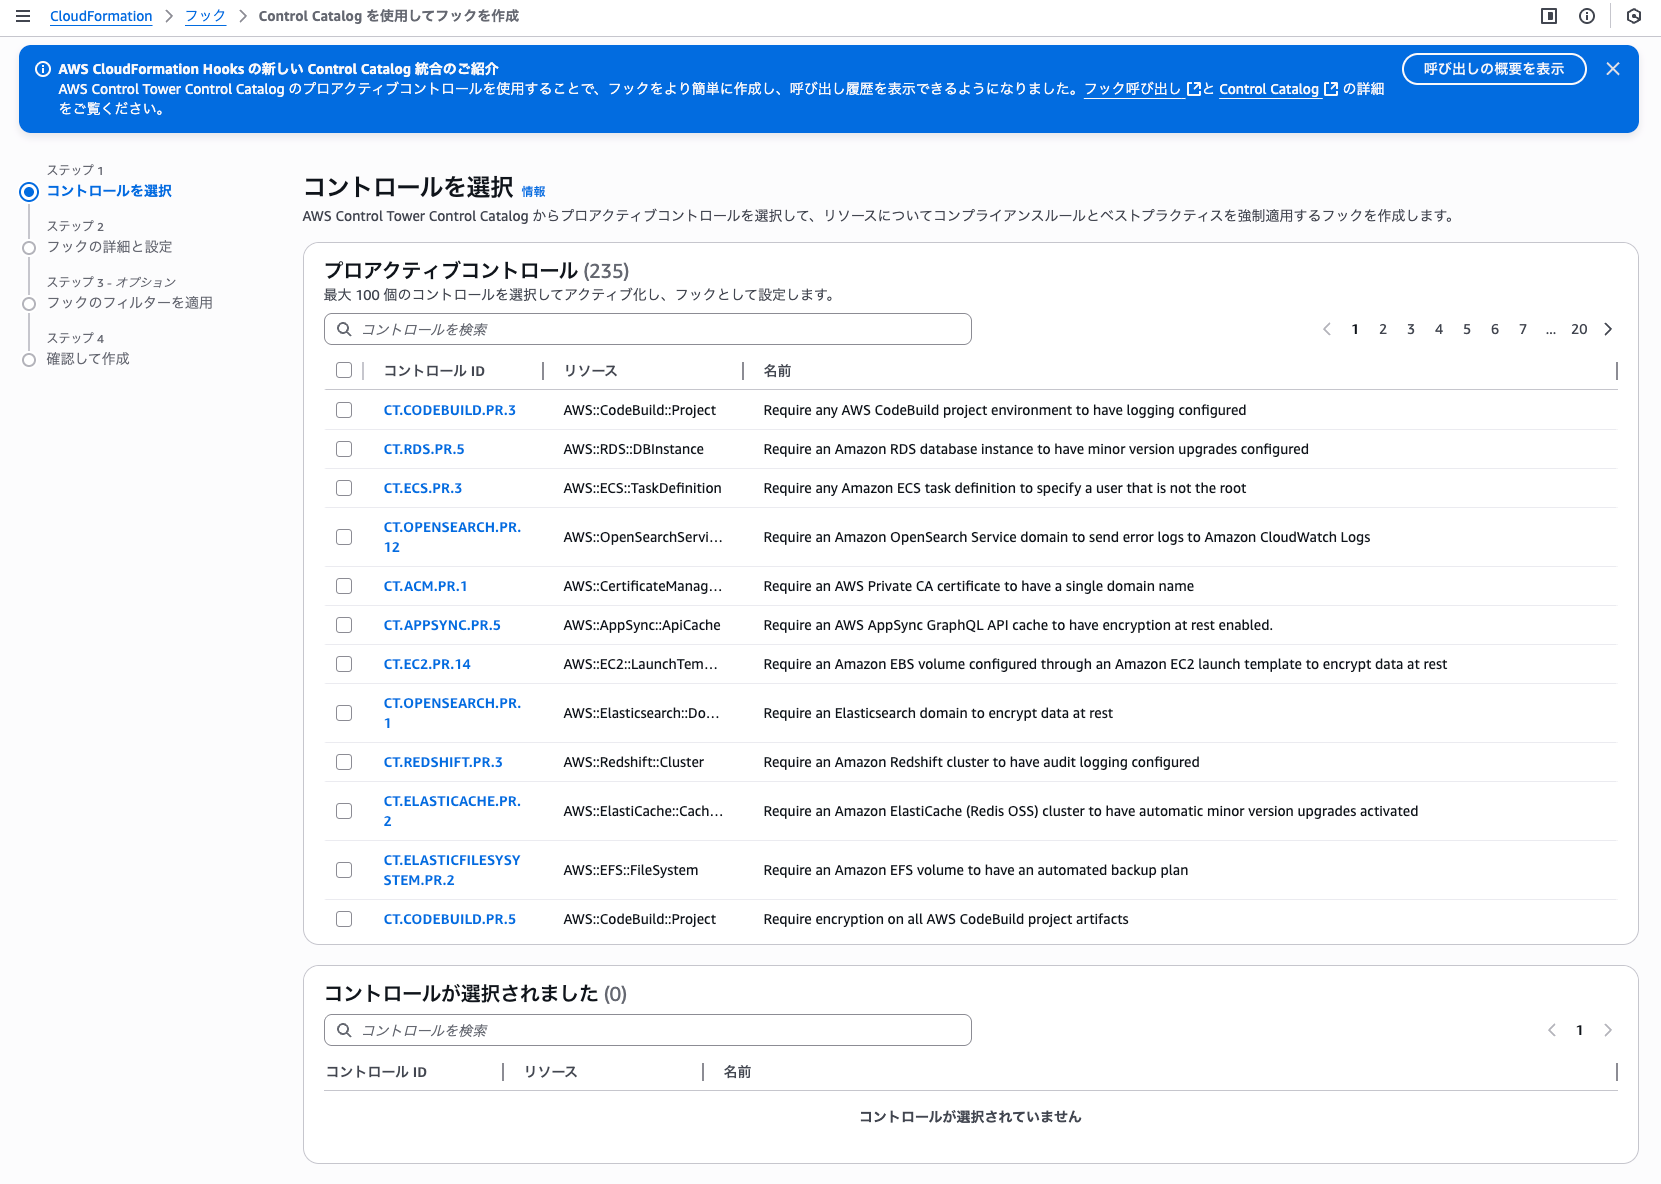
Task: Open CT.EC2.PR.14 control link
Action: point(427,664)
